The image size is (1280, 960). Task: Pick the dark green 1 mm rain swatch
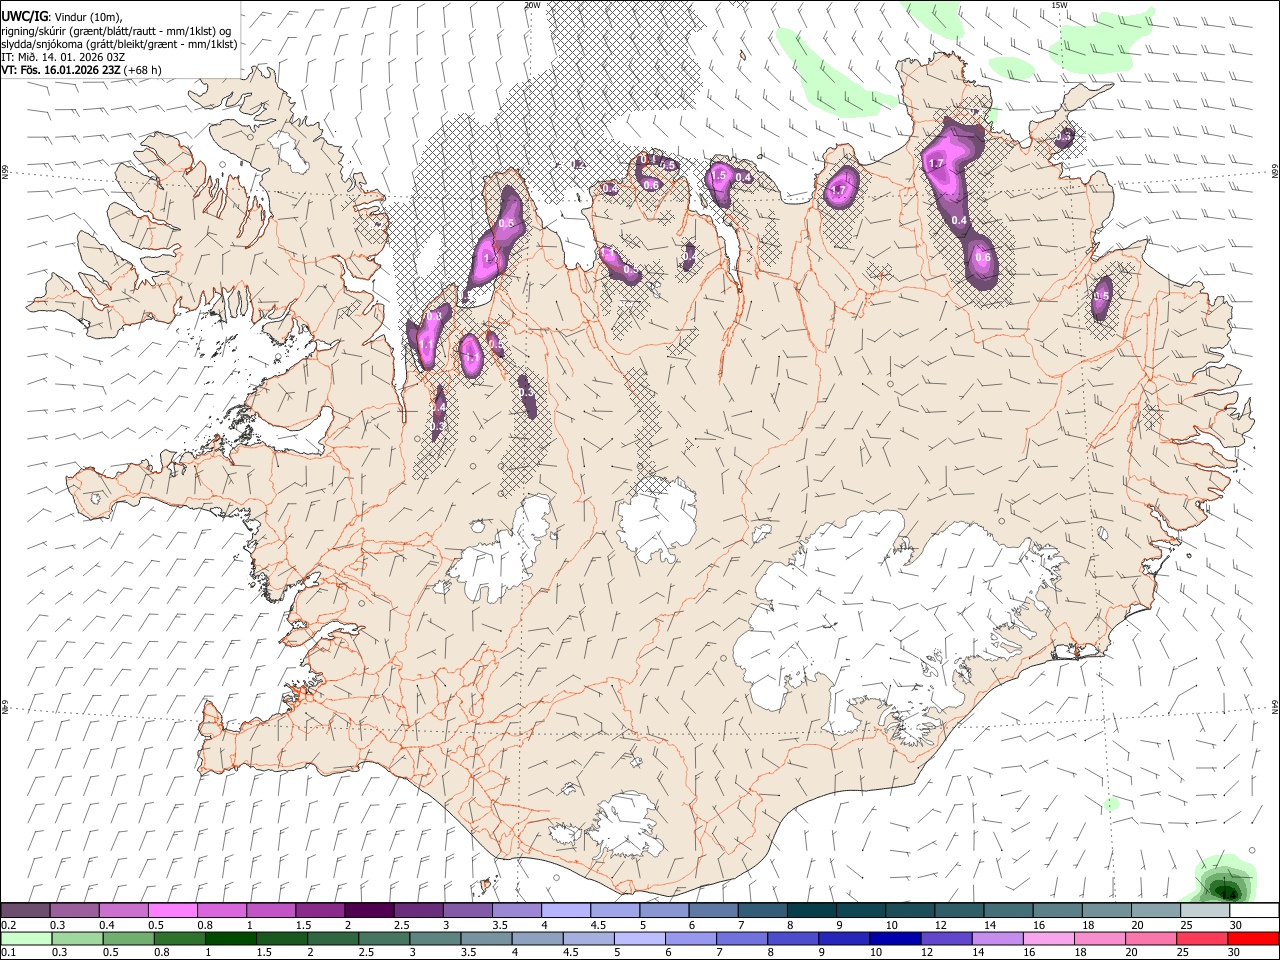coord(231,937)
